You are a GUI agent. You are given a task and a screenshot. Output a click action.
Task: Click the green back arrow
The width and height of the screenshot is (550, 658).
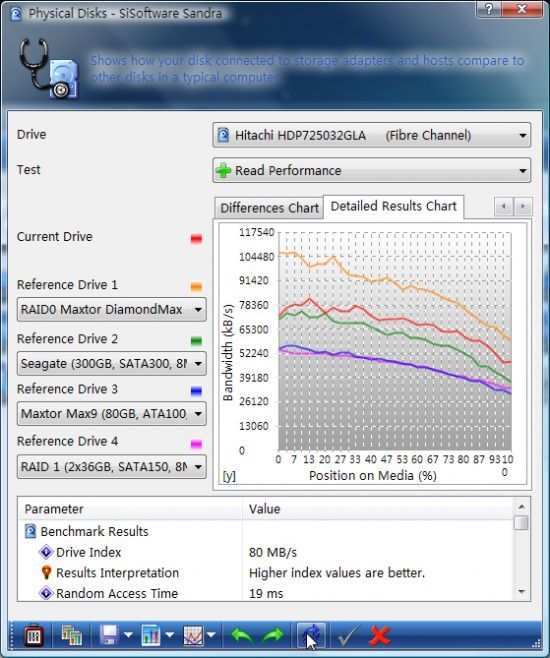(242, 636)
